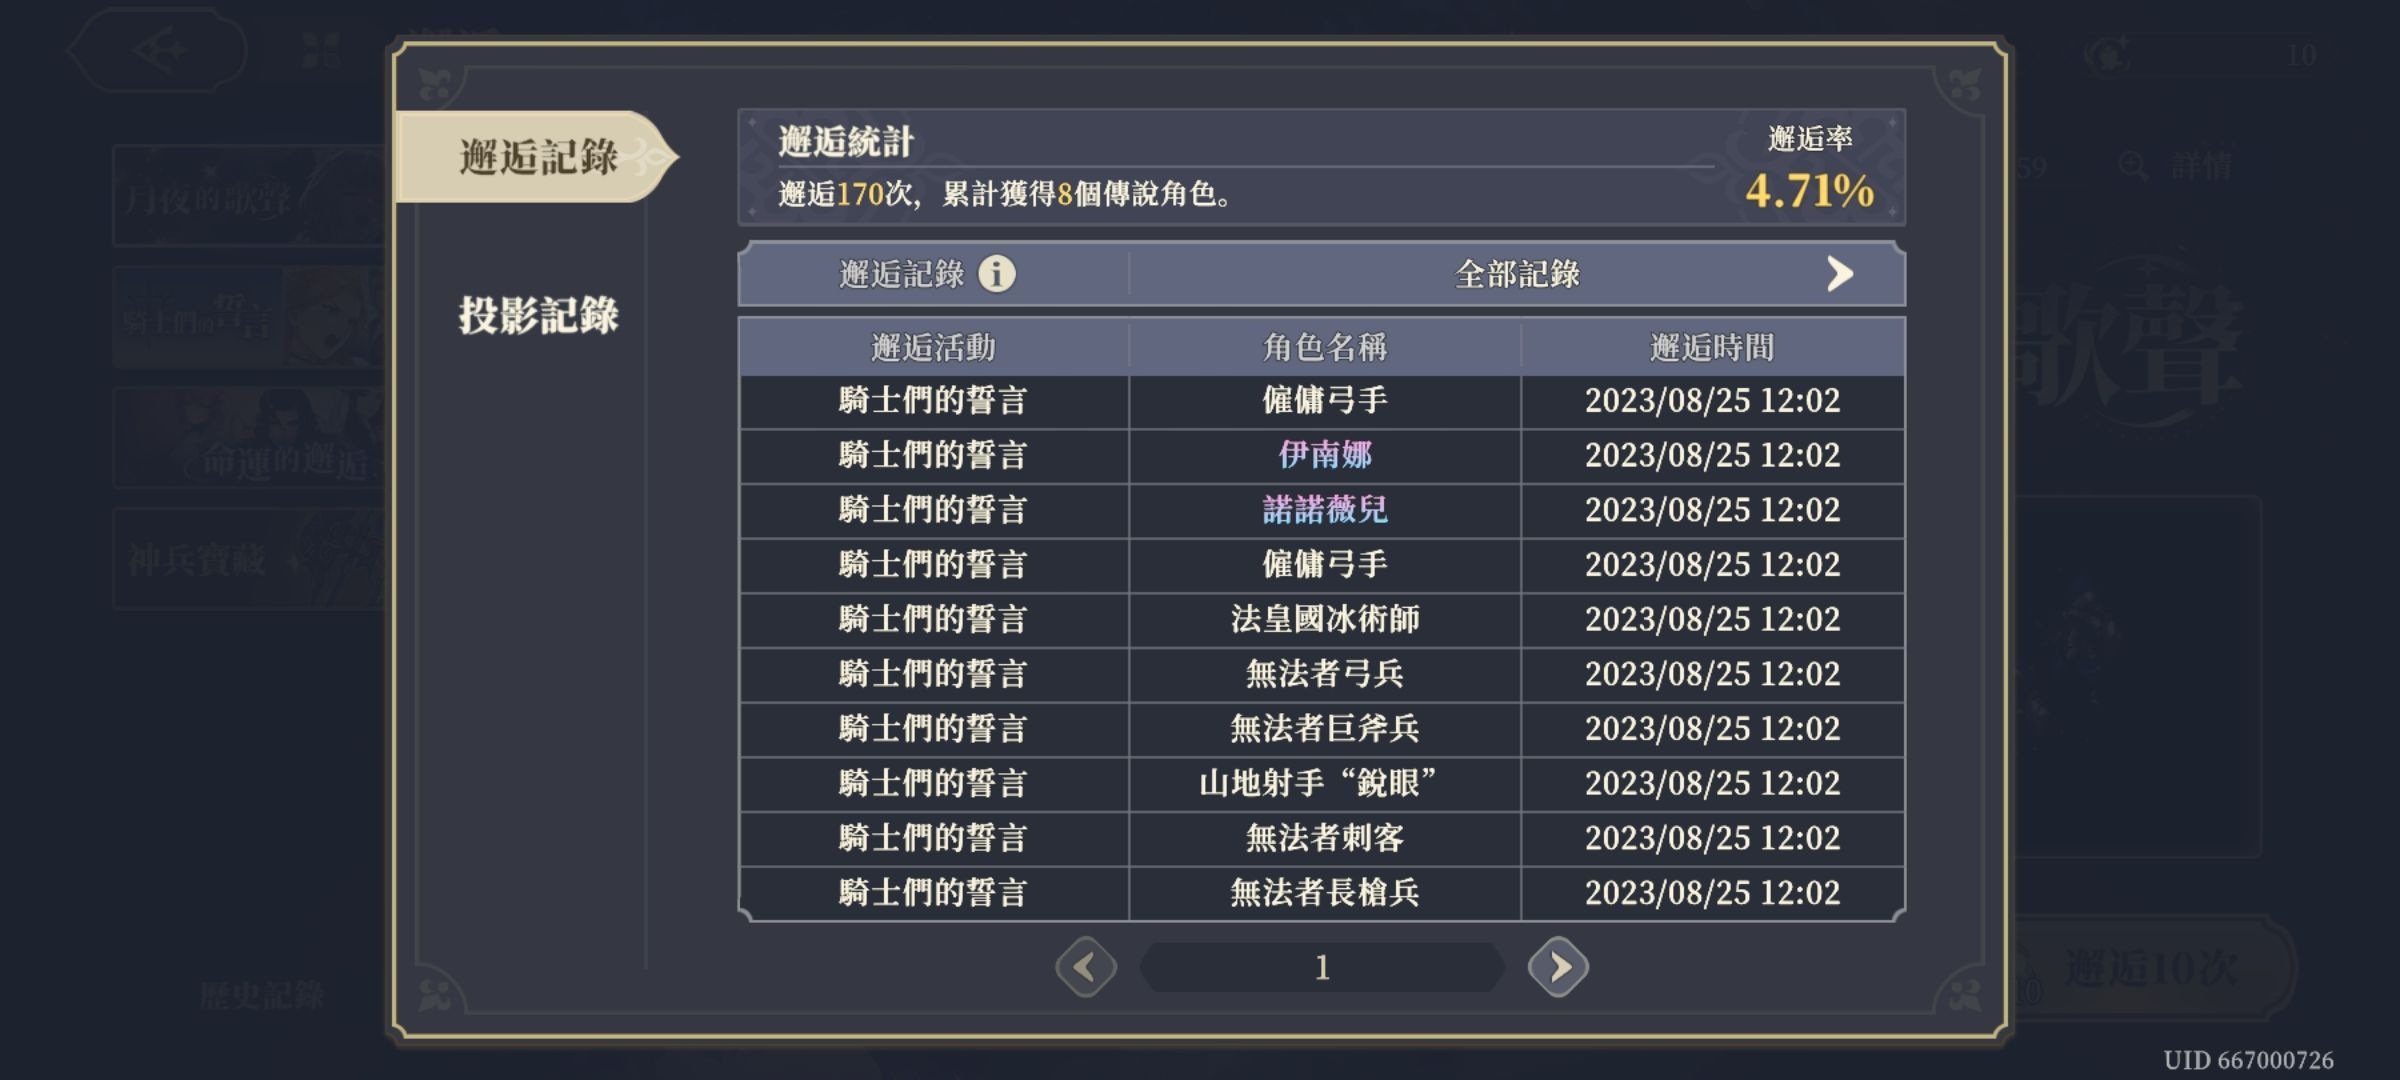Go to the next records page
The width and height of the screenshot is (2400, 1080).
[1558, 967]
